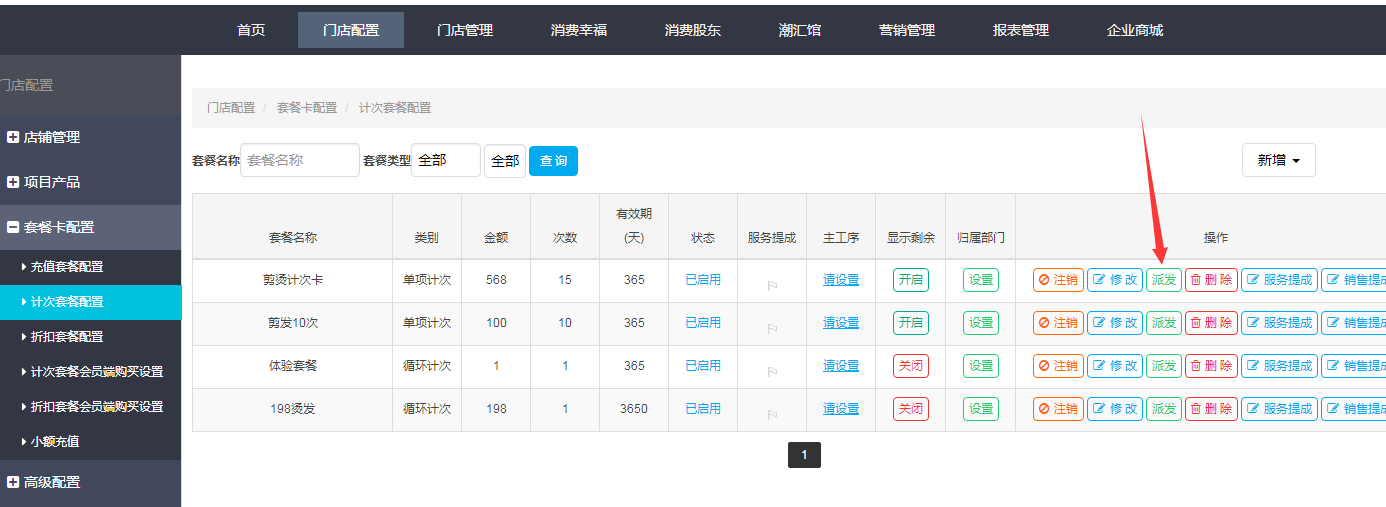Screen dimensions: 1386x507
Task: Open 销售提成 action for 剪烫计次卡
Action: click(x=1354, y=280)
